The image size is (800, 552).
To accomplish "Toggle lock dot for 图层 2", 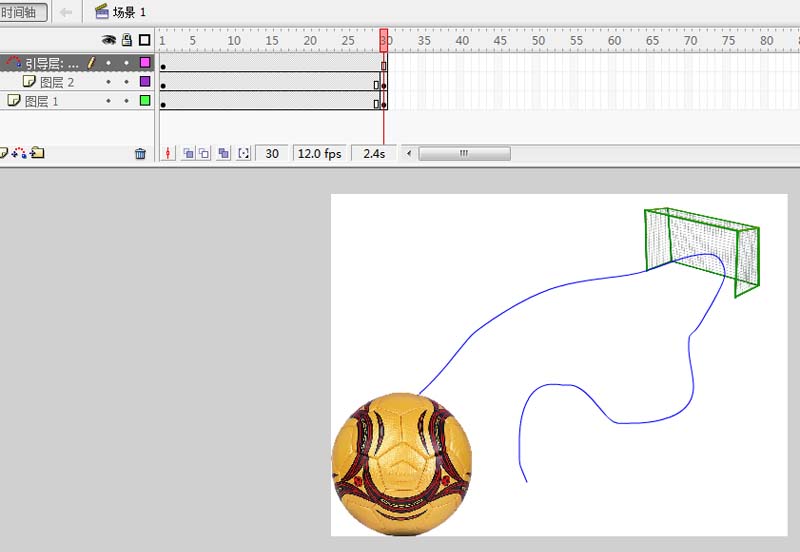I will [x=127, y=82].
